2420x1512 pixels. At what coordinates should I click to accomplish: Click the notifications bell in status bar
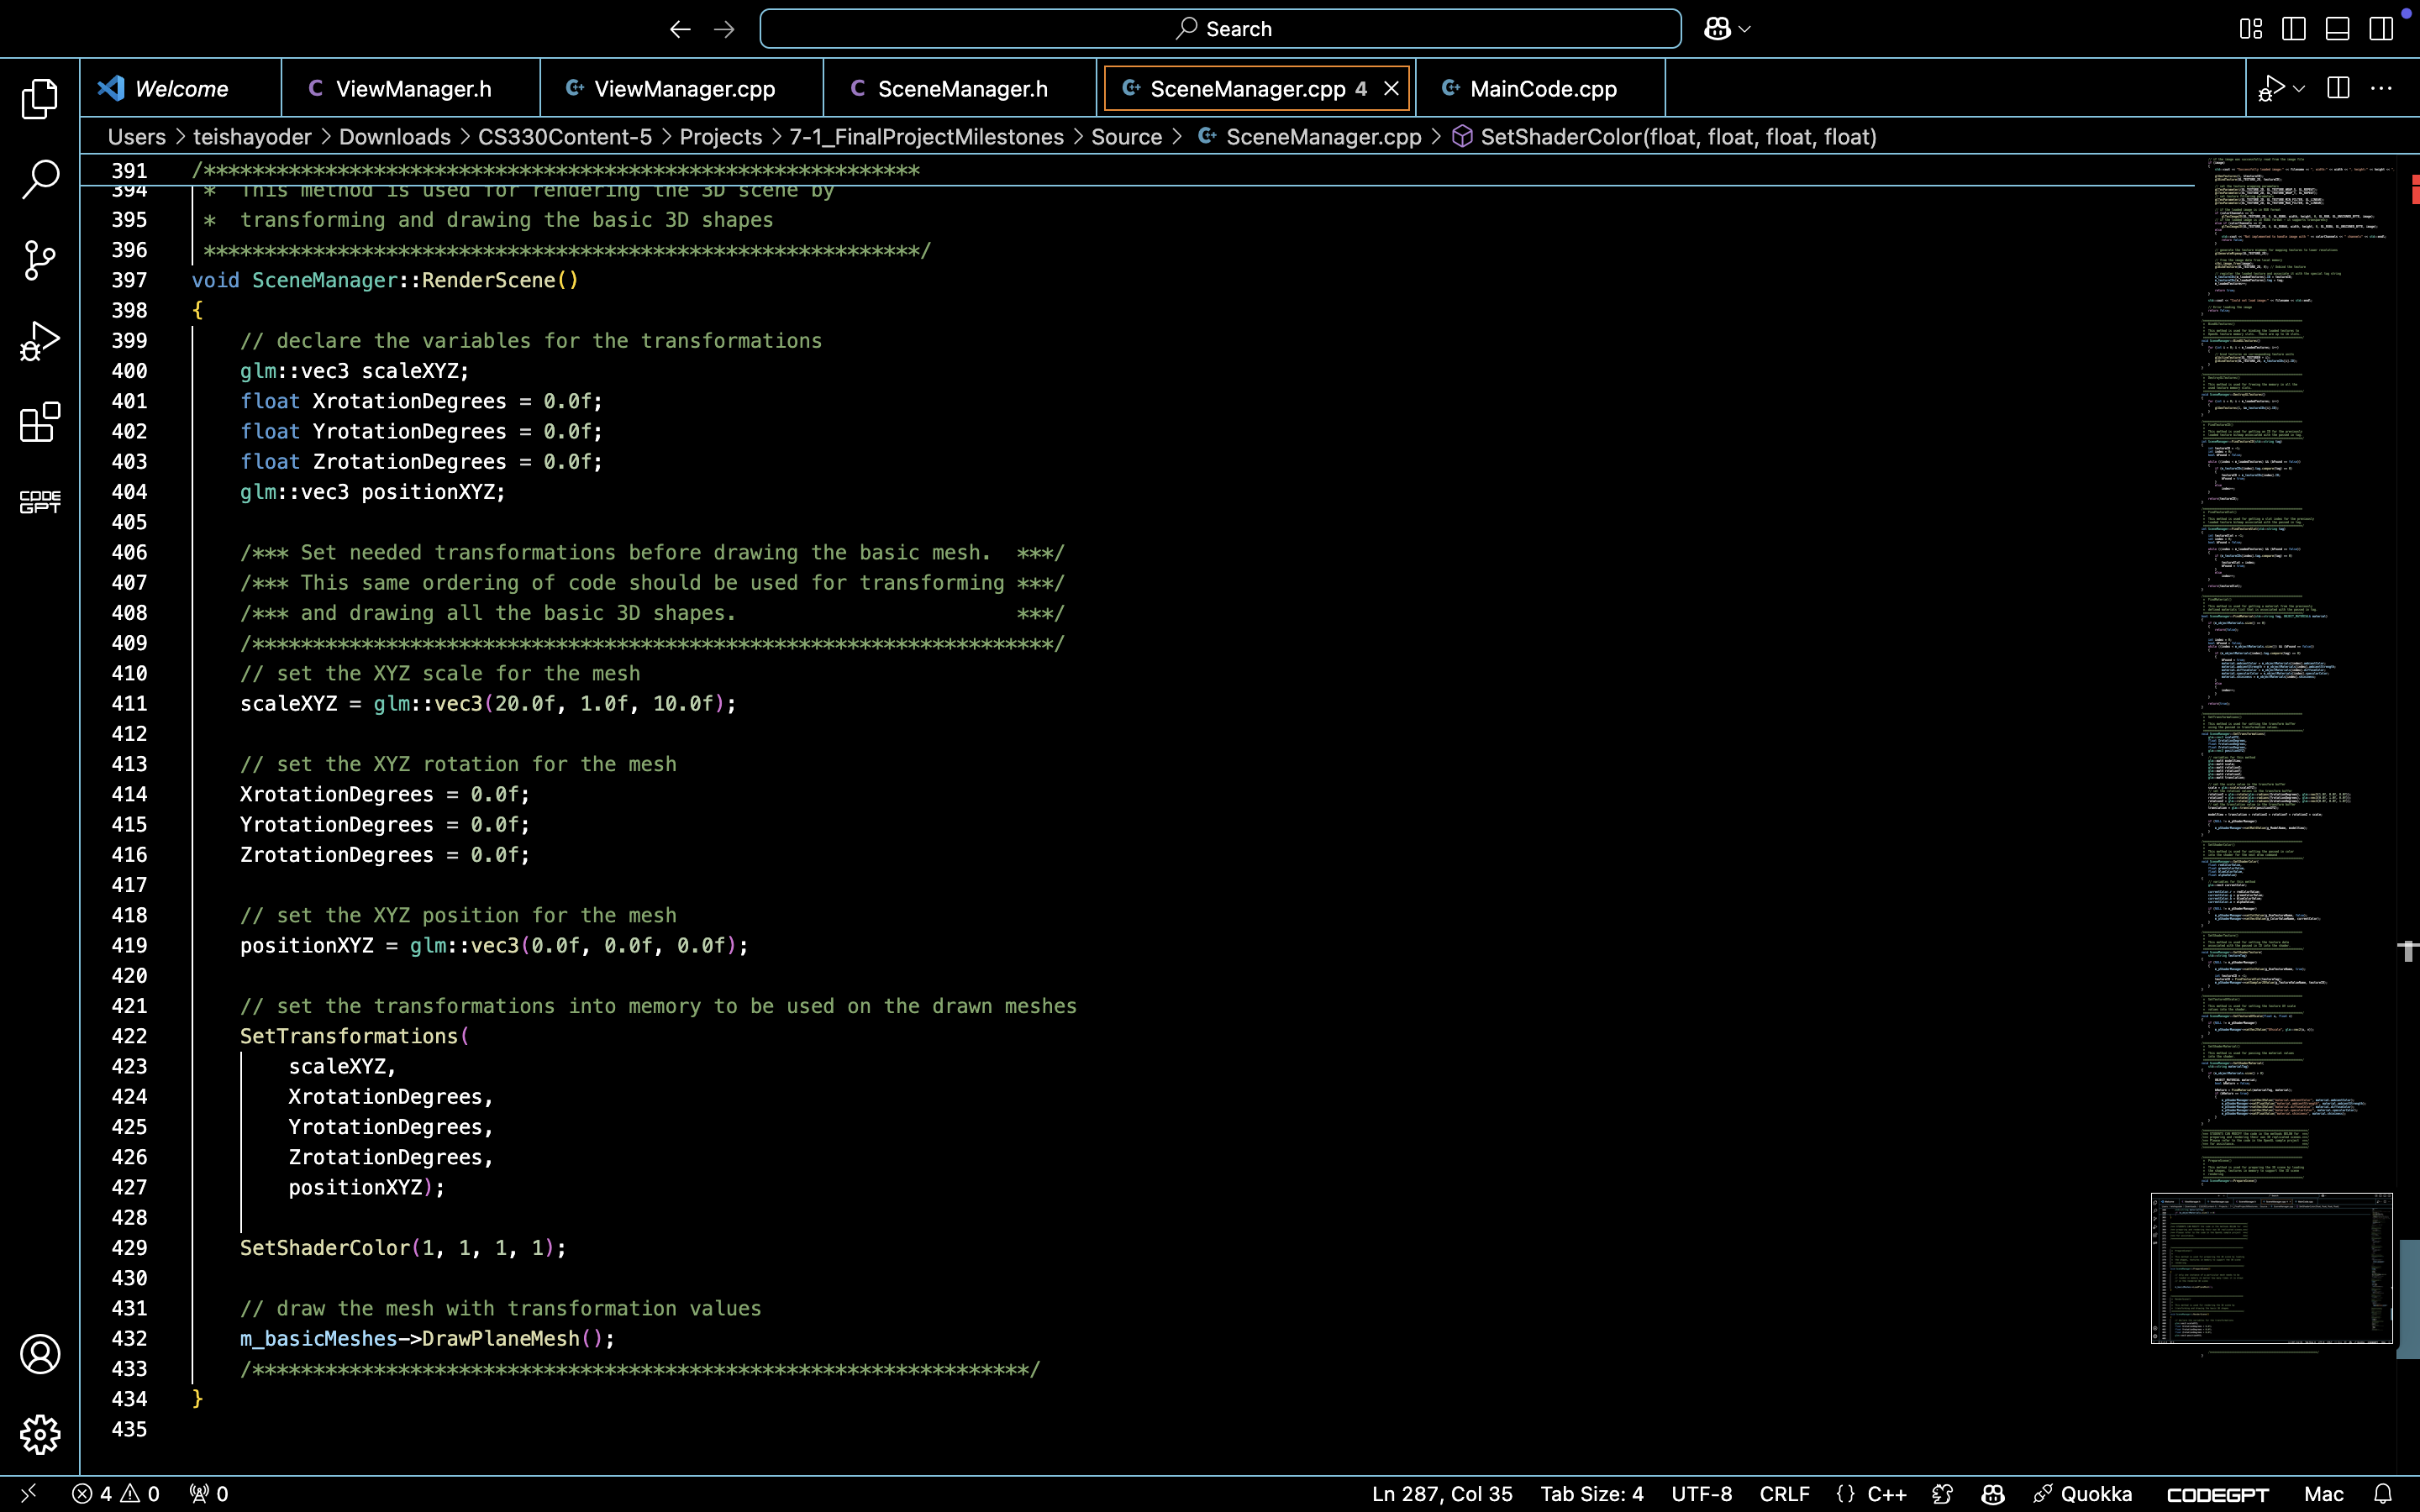pos(2383,1494)
